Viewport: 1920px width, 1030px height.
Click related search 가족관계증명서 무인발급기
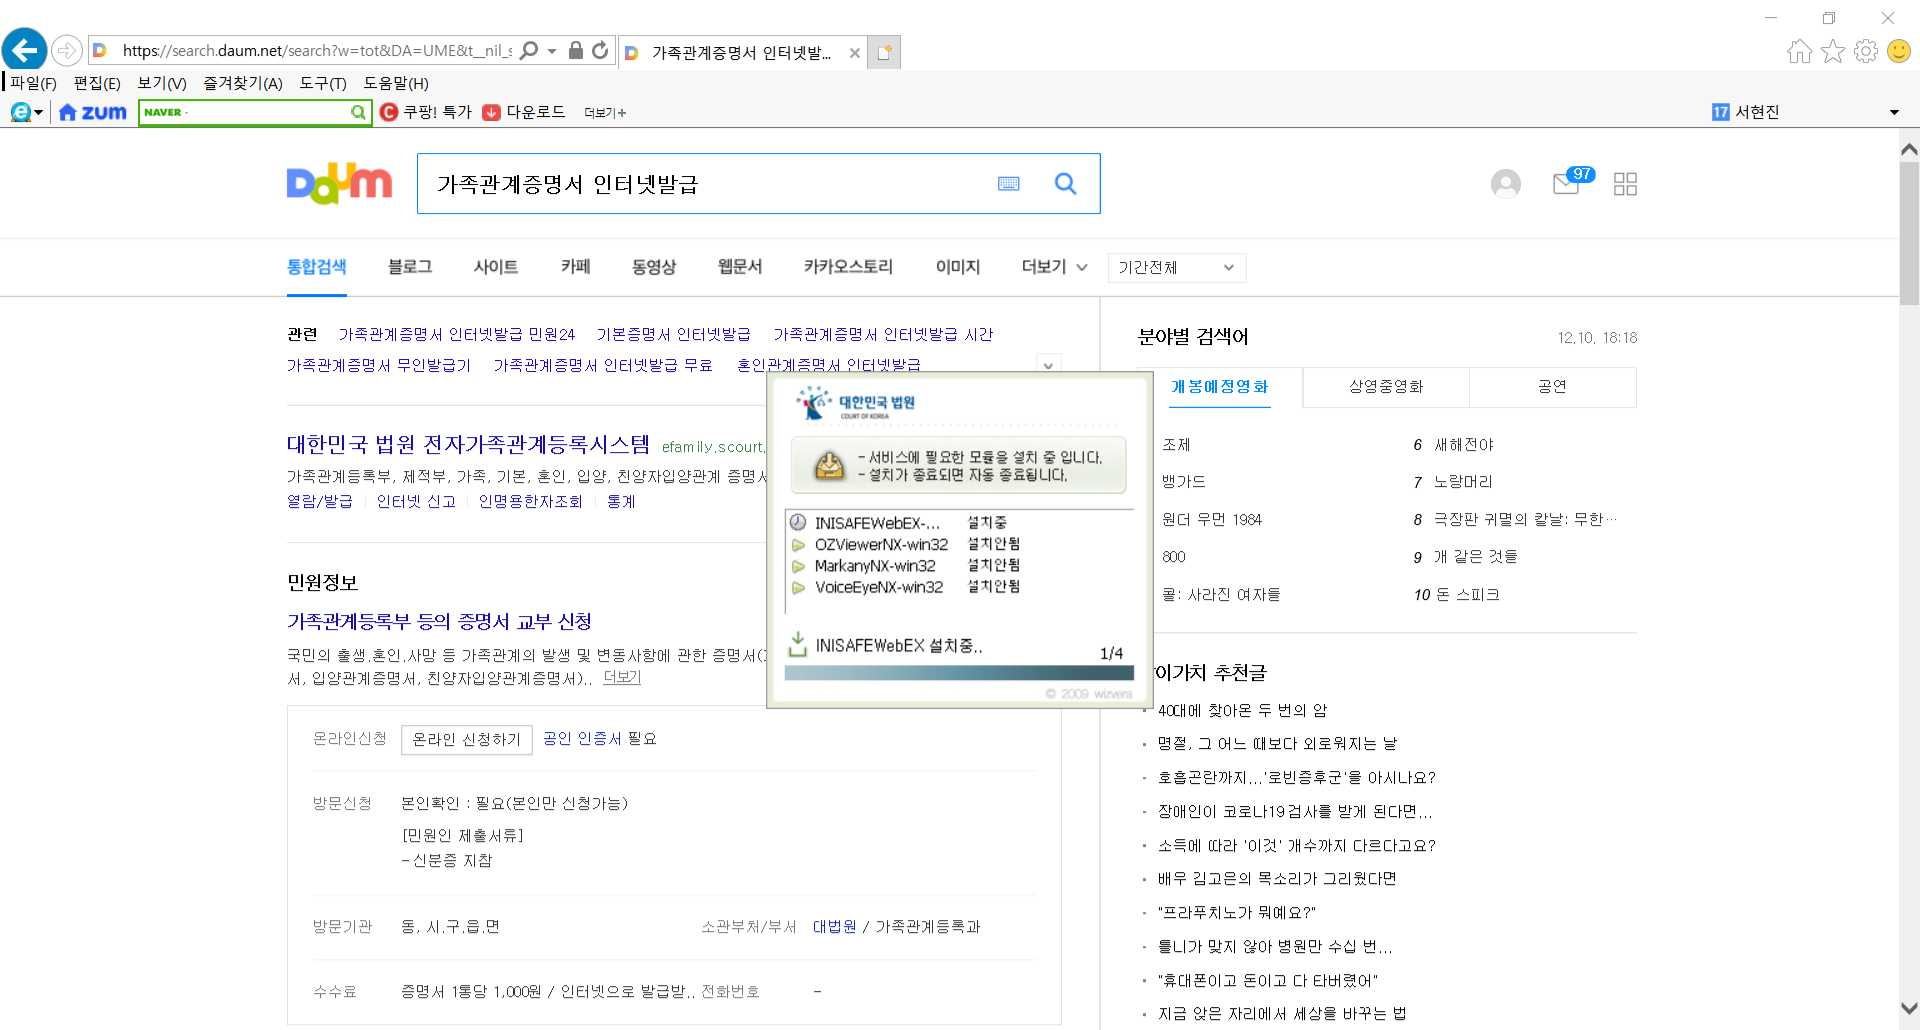379,365
